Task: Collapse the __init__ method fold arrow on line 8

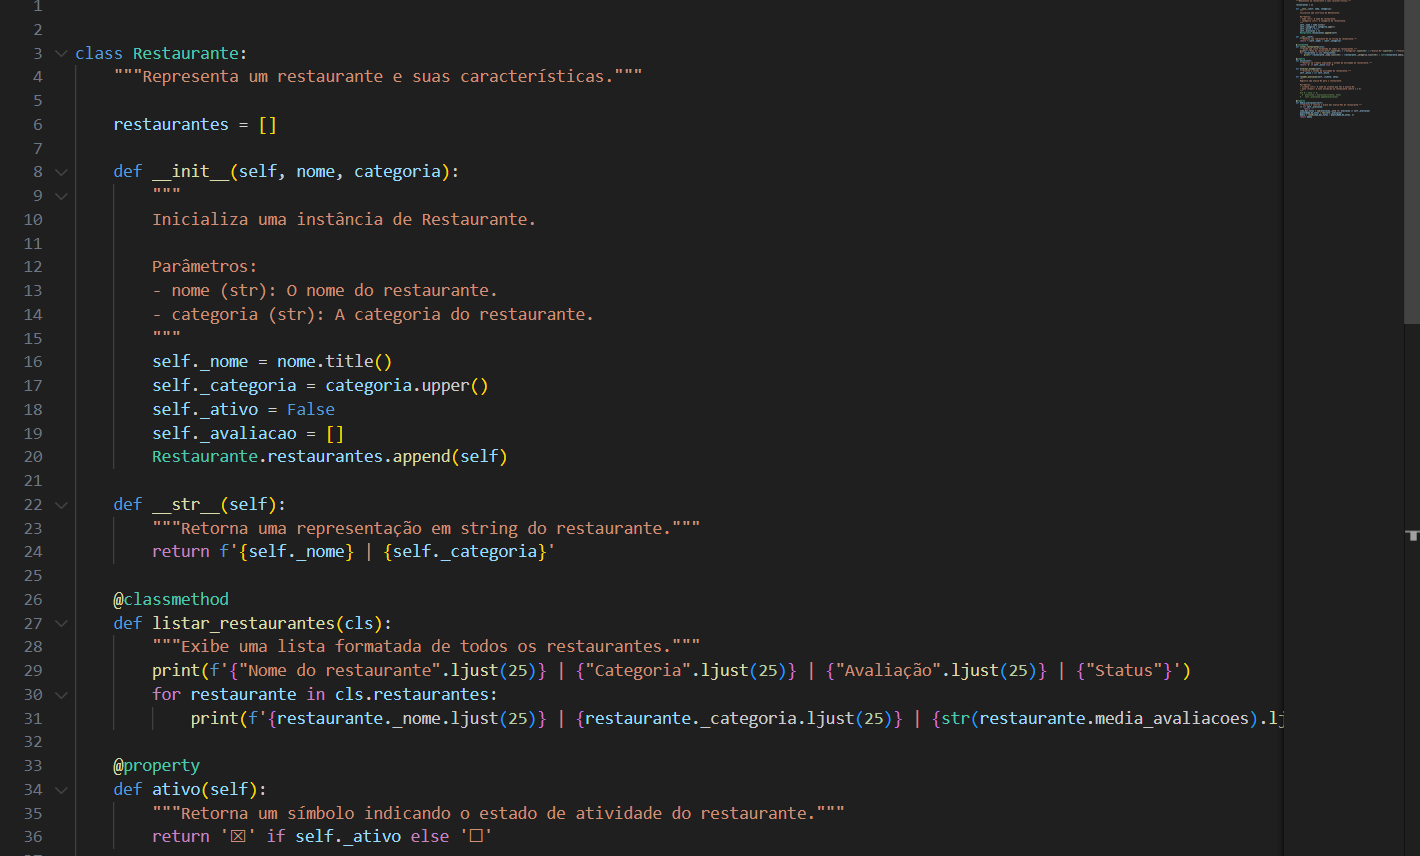Action: [61, 172]
